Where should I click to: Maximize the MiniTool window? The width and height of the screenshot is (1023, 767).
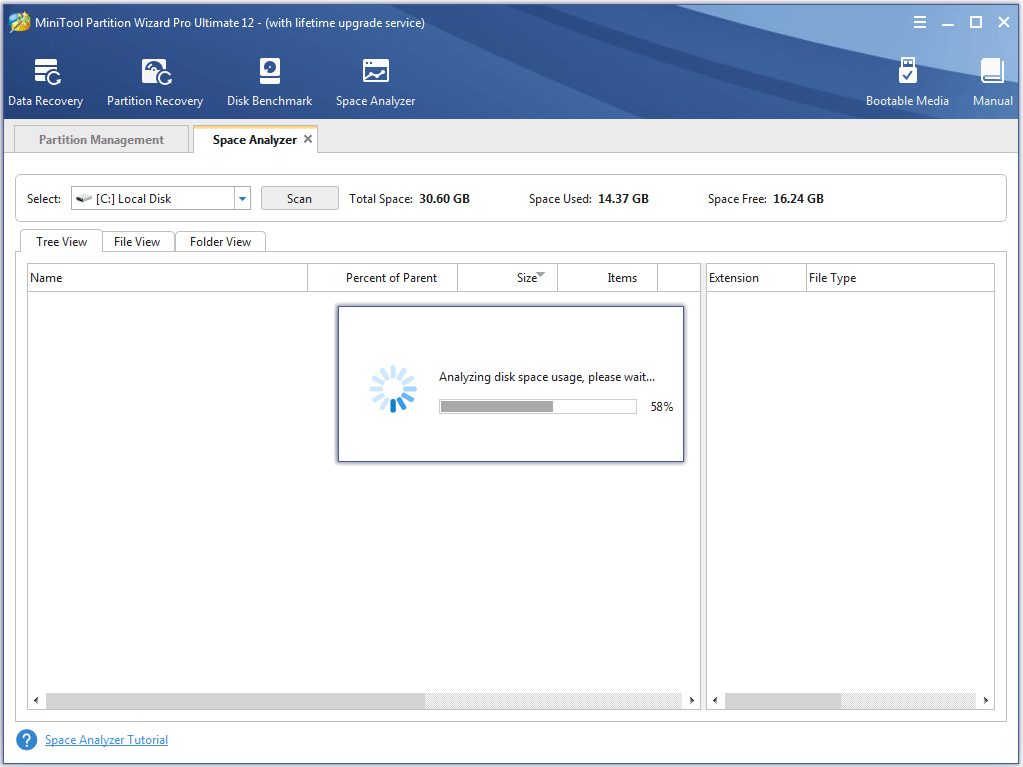(976, 22)
